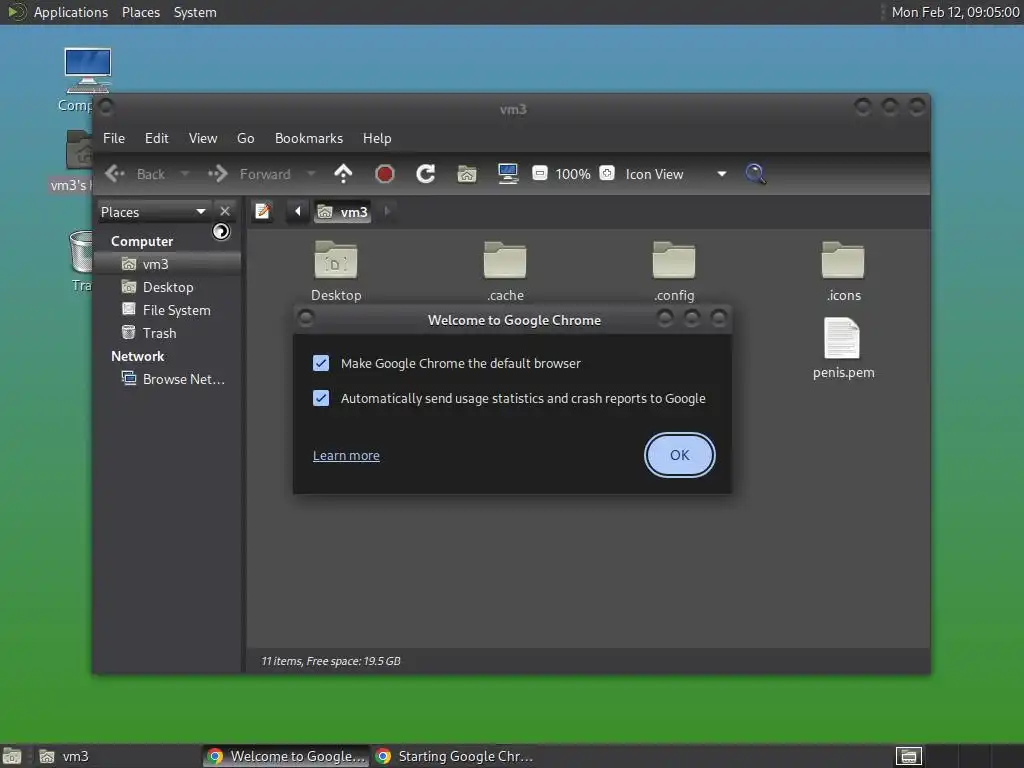Click the clock in top panel
Screen dimensions: 1024x768
(x=955, y=12)
